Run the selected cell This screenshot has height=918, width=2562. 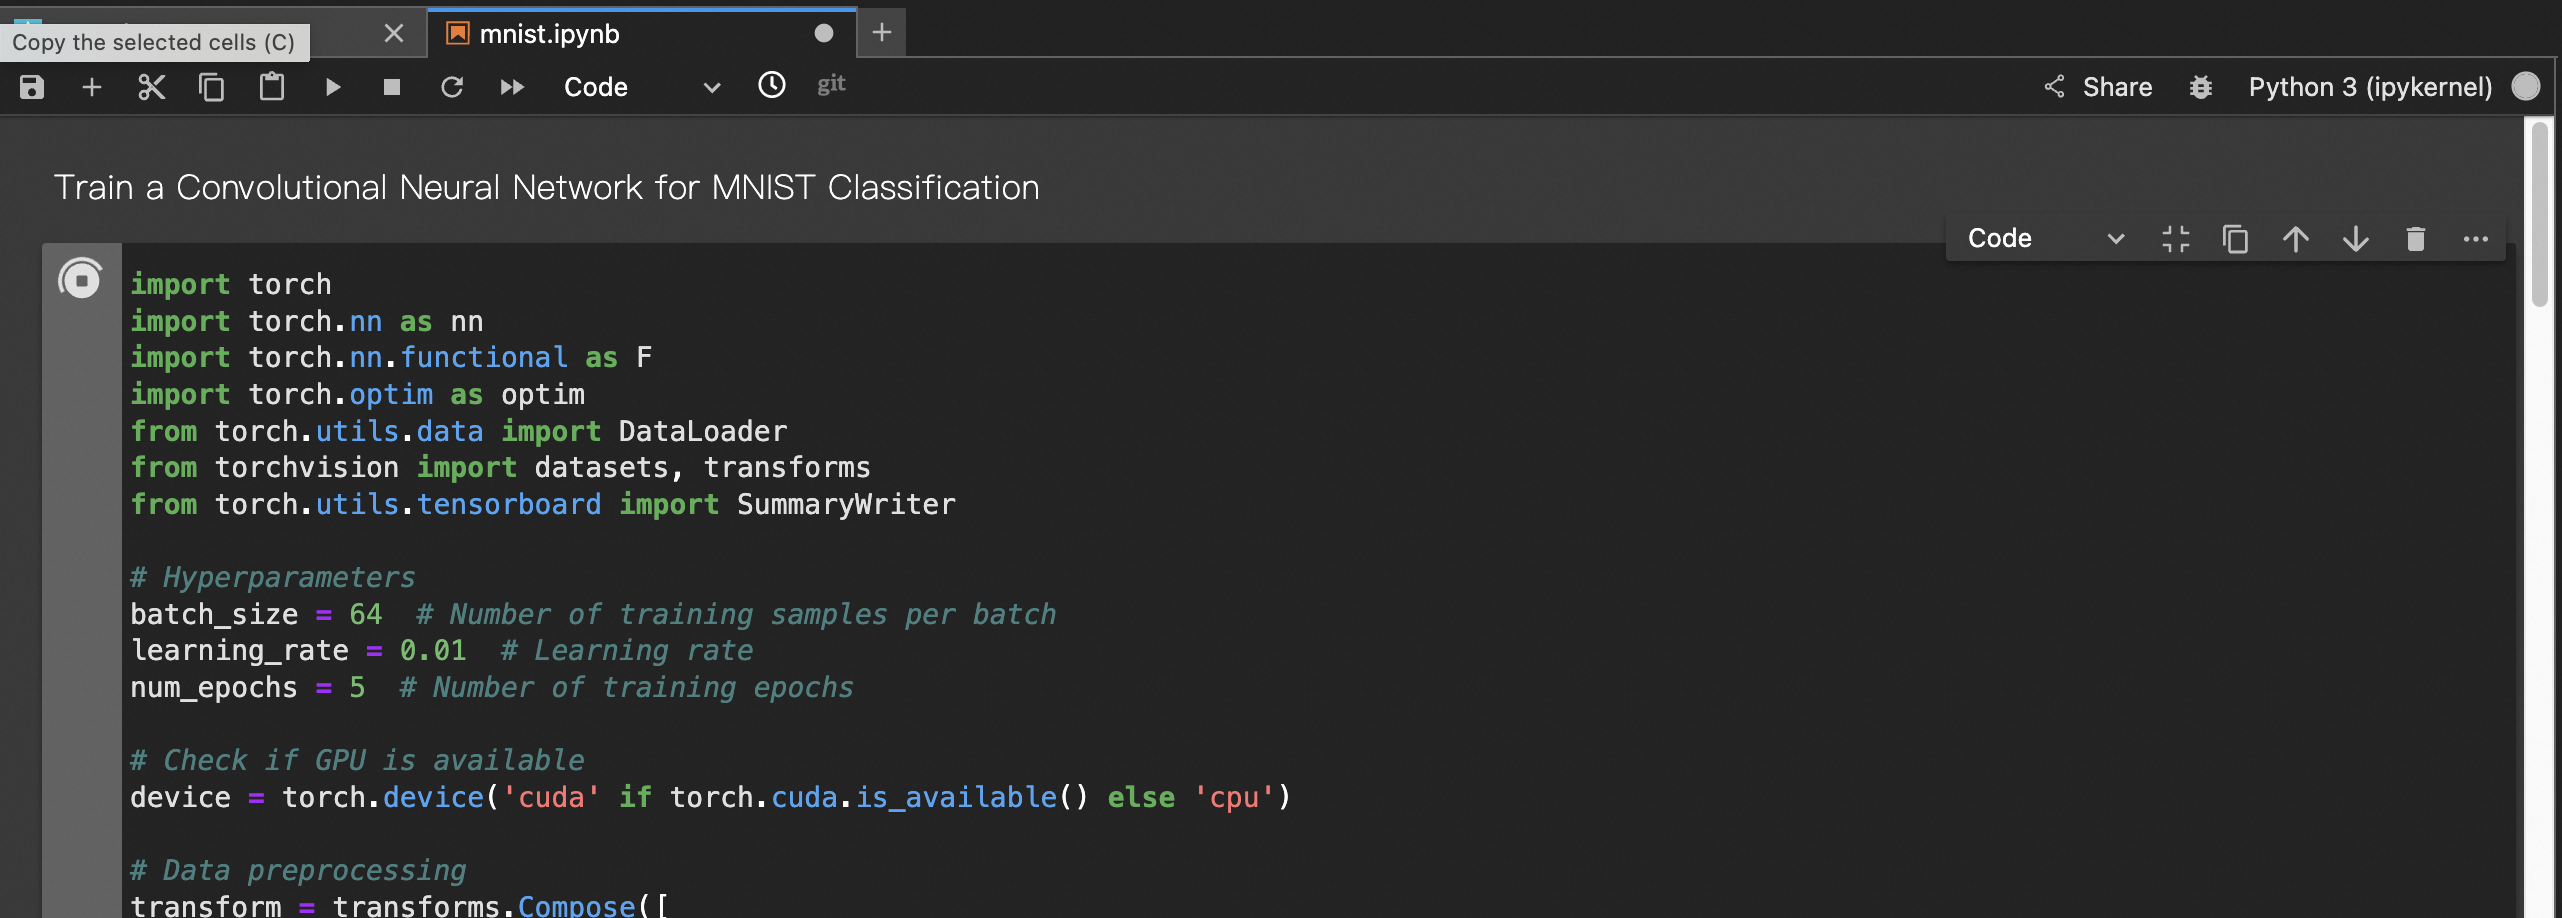click(333, 88)
